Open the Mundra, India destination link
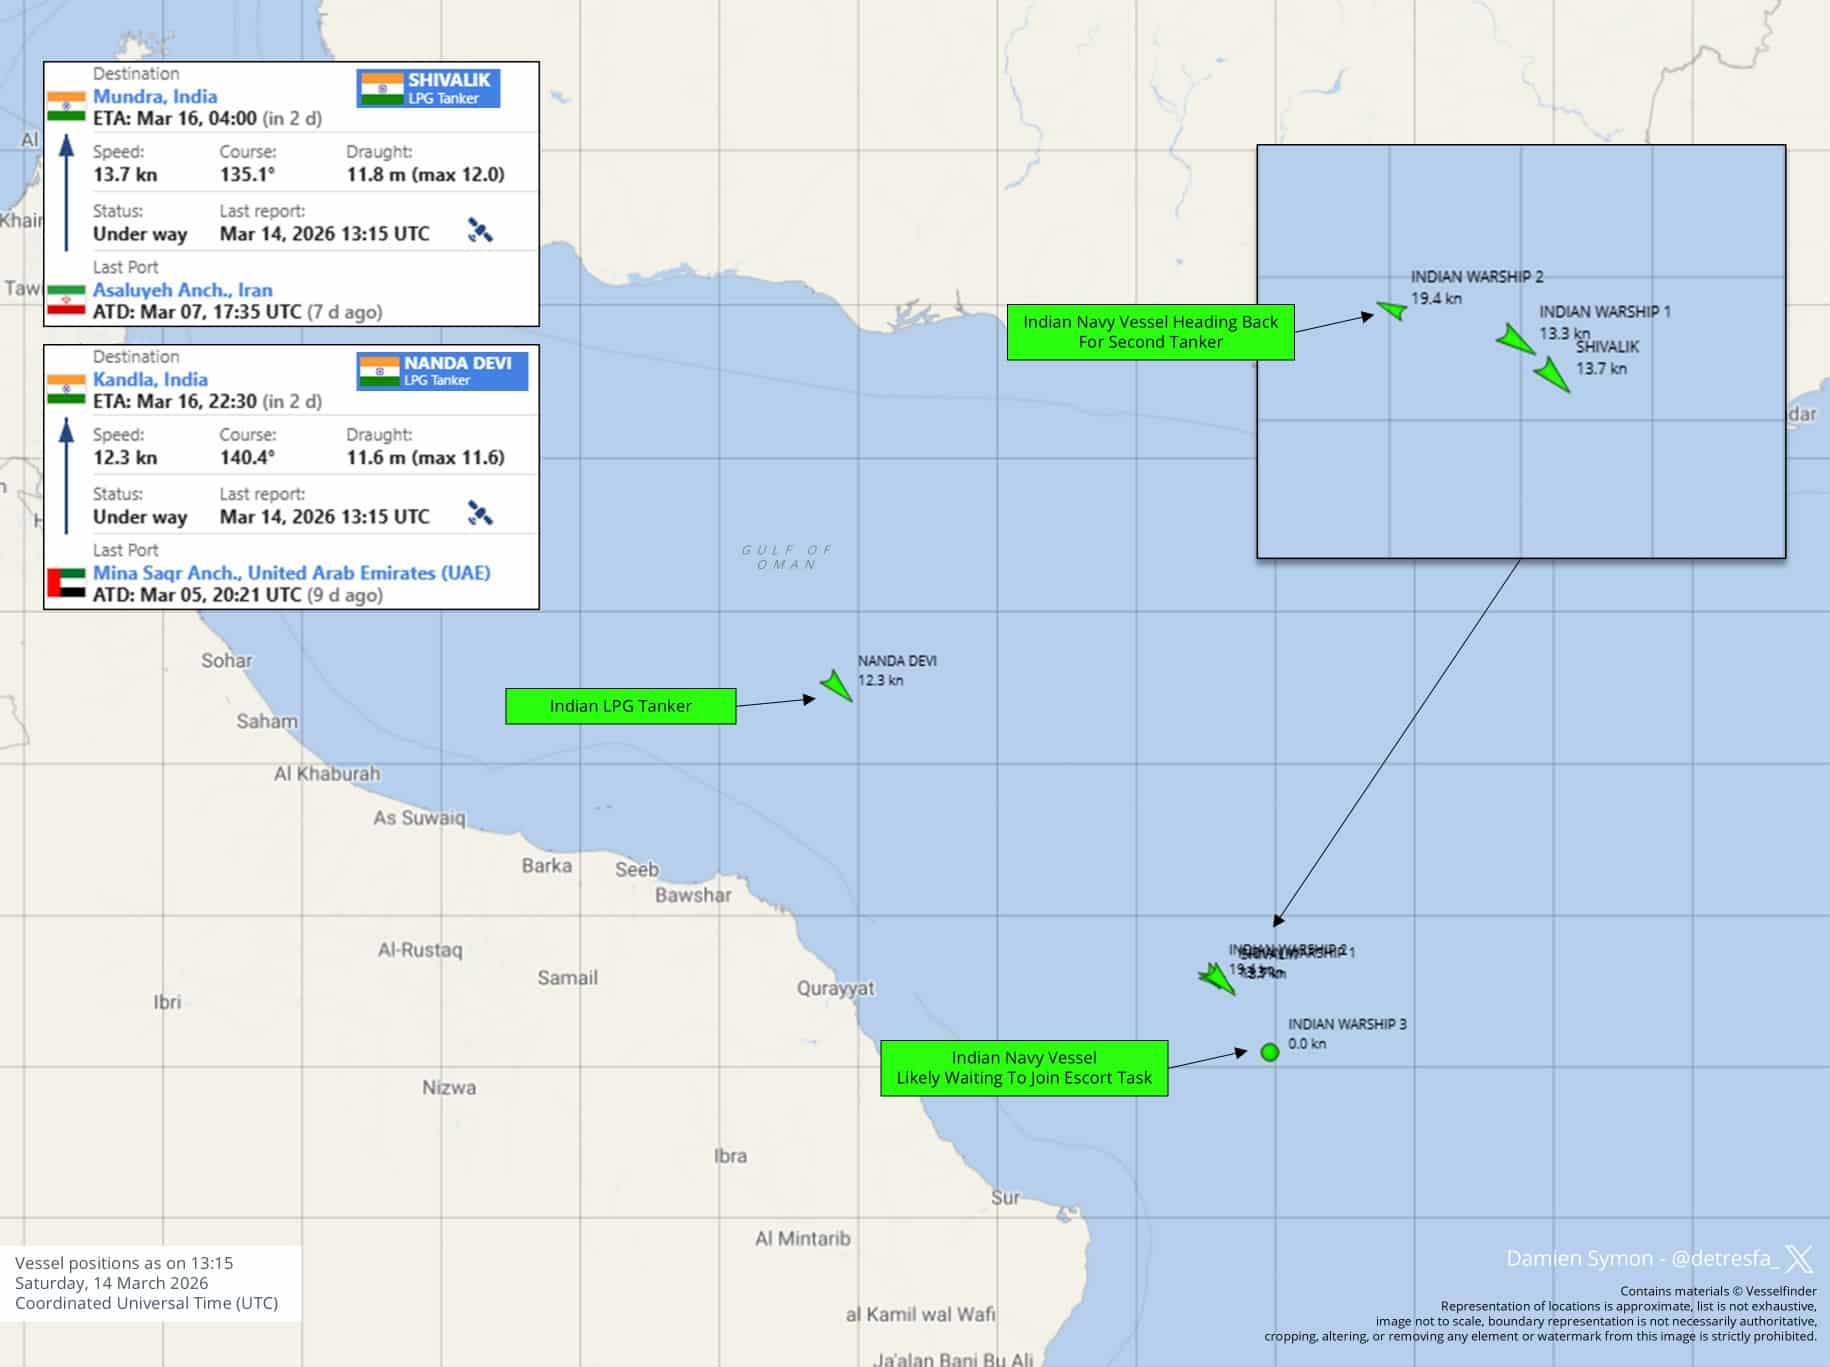This screenshot has width=1830, height=1367. [x=155, y=96]
